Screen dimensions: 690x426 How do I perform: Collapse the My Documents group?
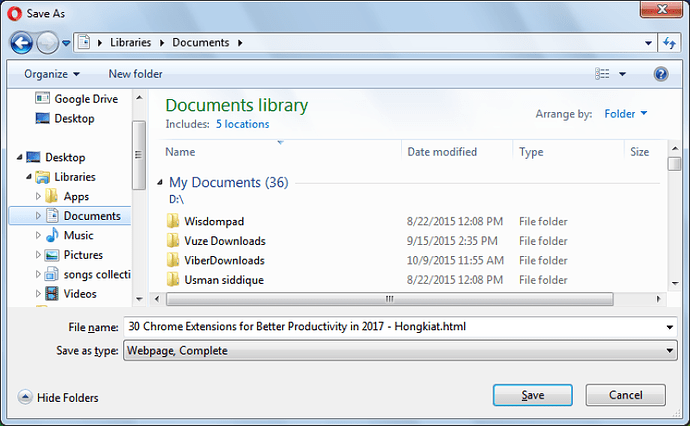(160, 182)
